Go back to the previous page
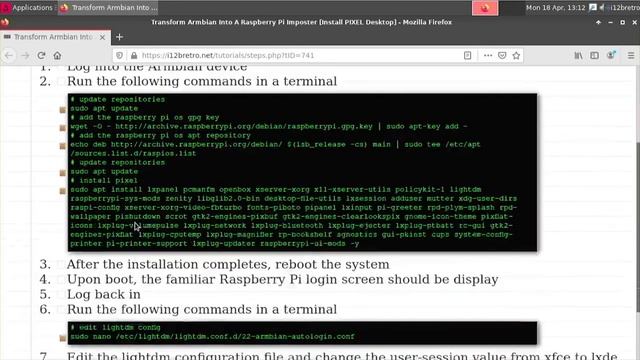Viewport: 640px width, 360px height. (x=9, y=56)
